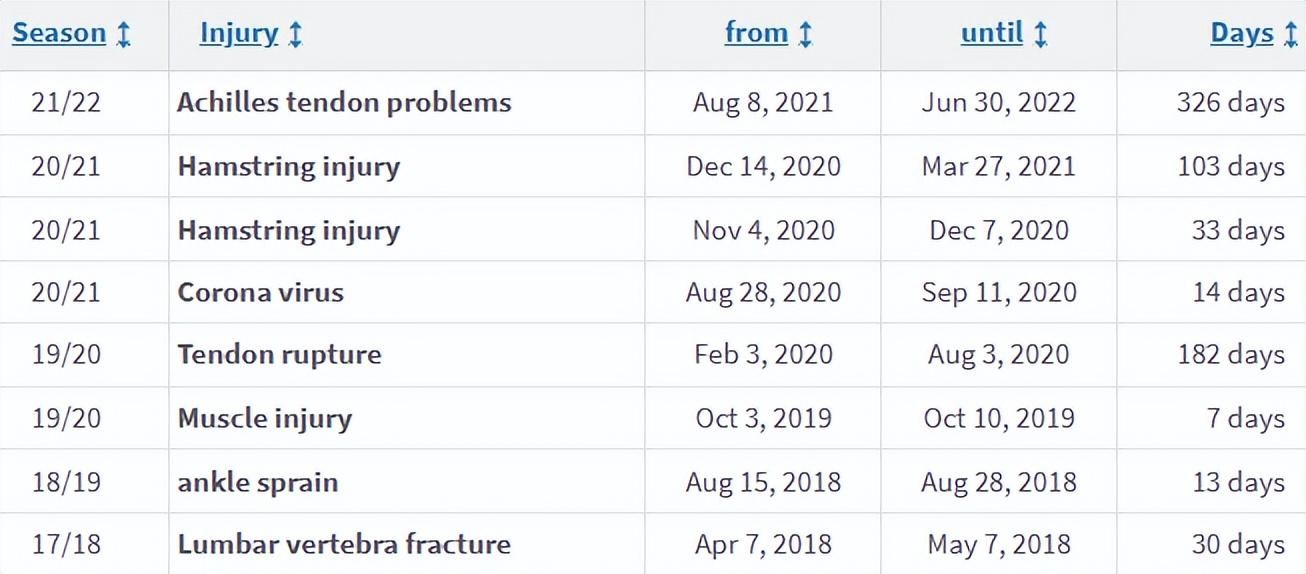This screenshot has width=1306, height=574.
Task: Select the Tendon rupture injury cell
Action: coord(279,355)
